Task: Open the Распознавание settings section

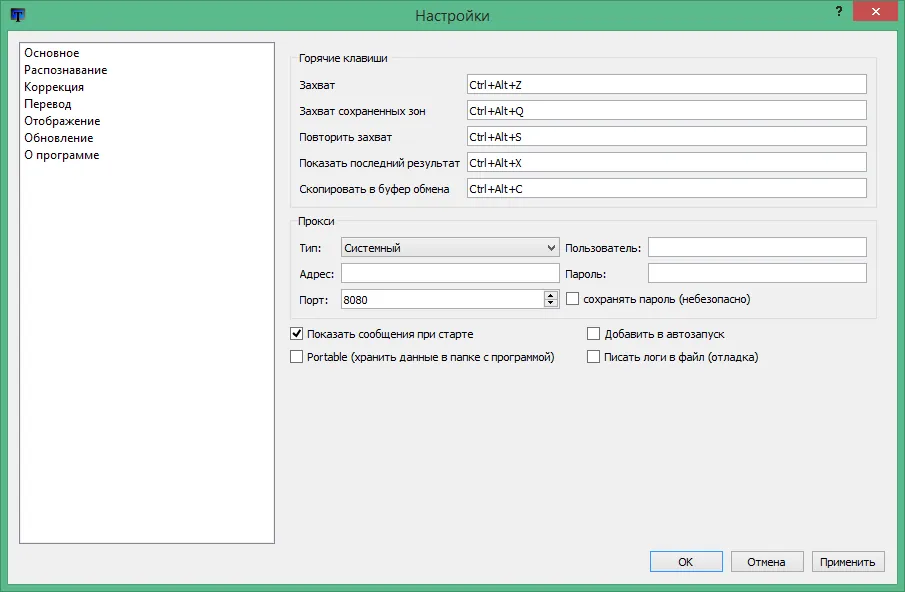Action: tap(65, 70)
